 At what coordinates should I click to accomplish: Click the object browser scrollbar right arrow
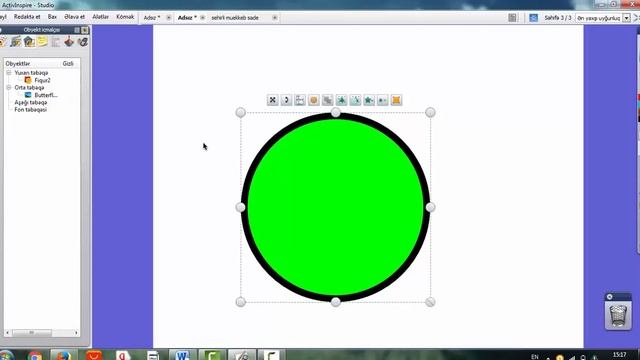[76, 333]
